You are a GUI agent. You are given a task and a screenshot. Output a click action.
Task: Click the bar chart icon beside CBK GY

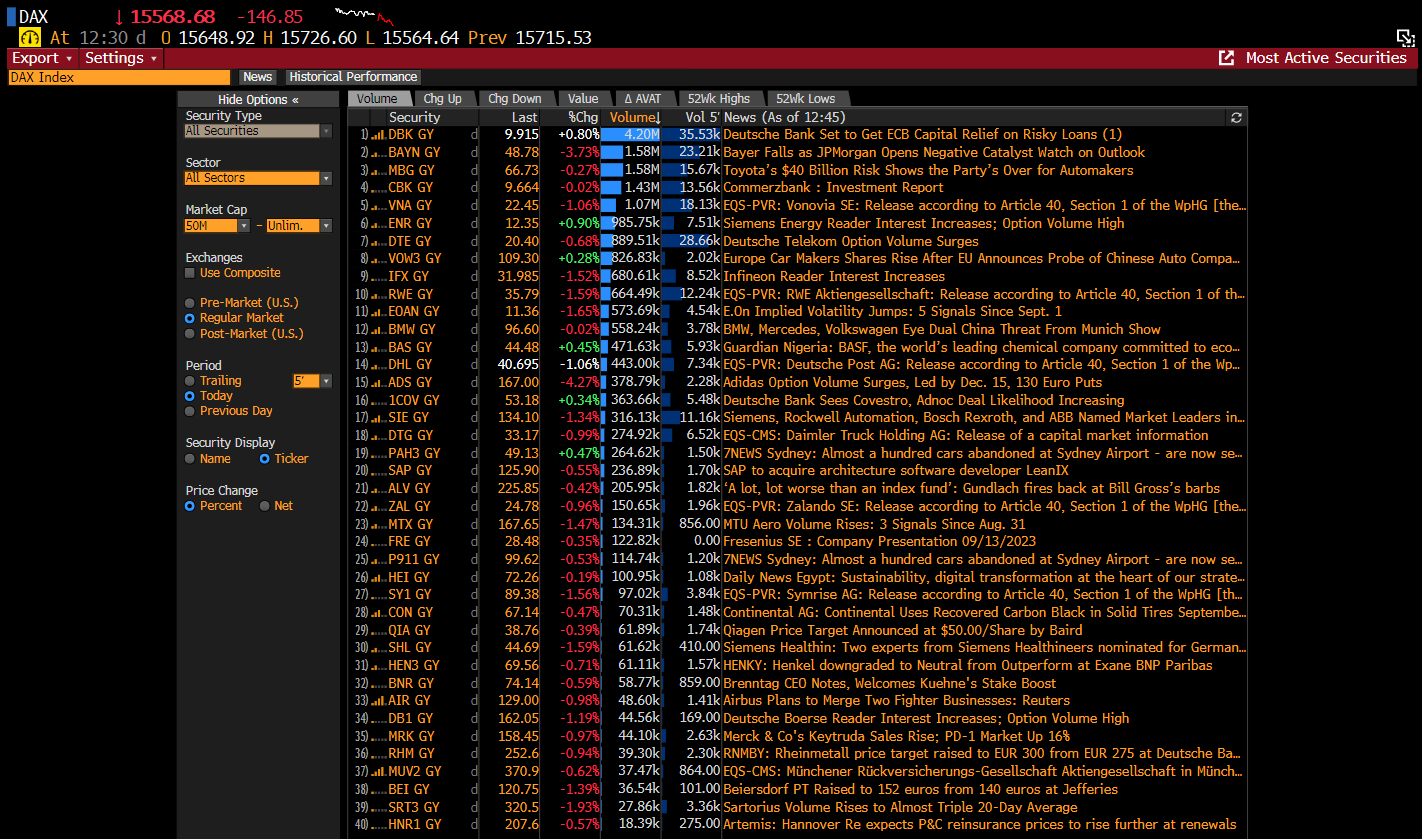point(378,187)
